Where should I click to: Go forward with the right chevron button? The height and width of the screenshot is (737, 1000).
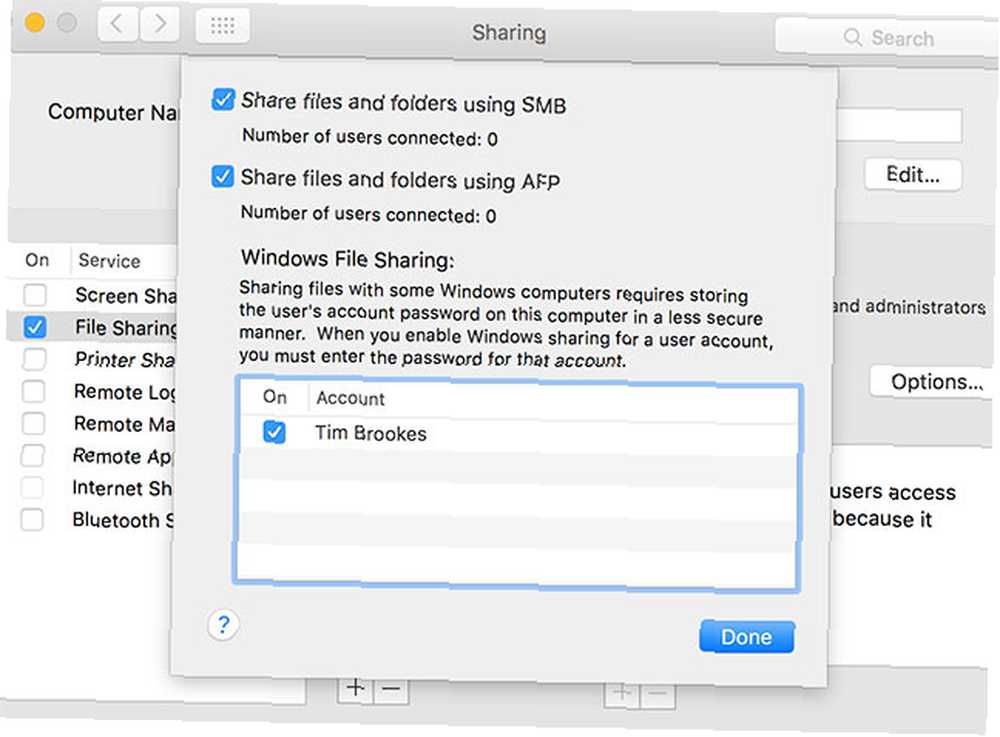(159, 24)
